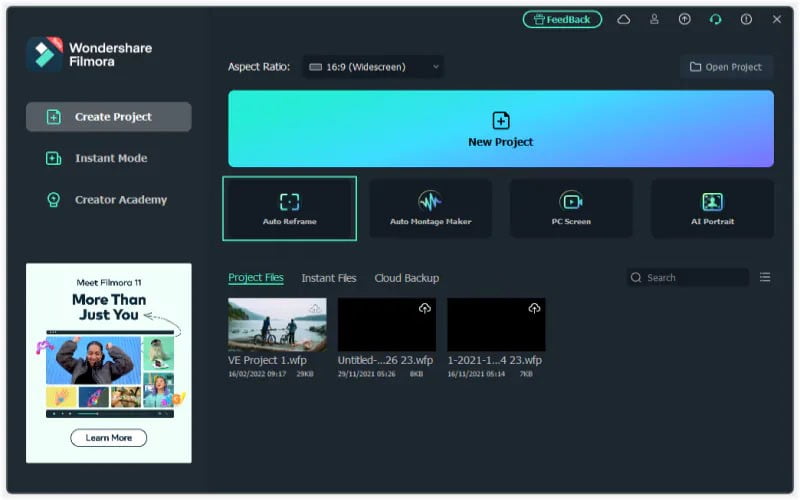This screenshot has width=800, height=500.
Task: Open the cloud storage icon
Action: (623, 19)
